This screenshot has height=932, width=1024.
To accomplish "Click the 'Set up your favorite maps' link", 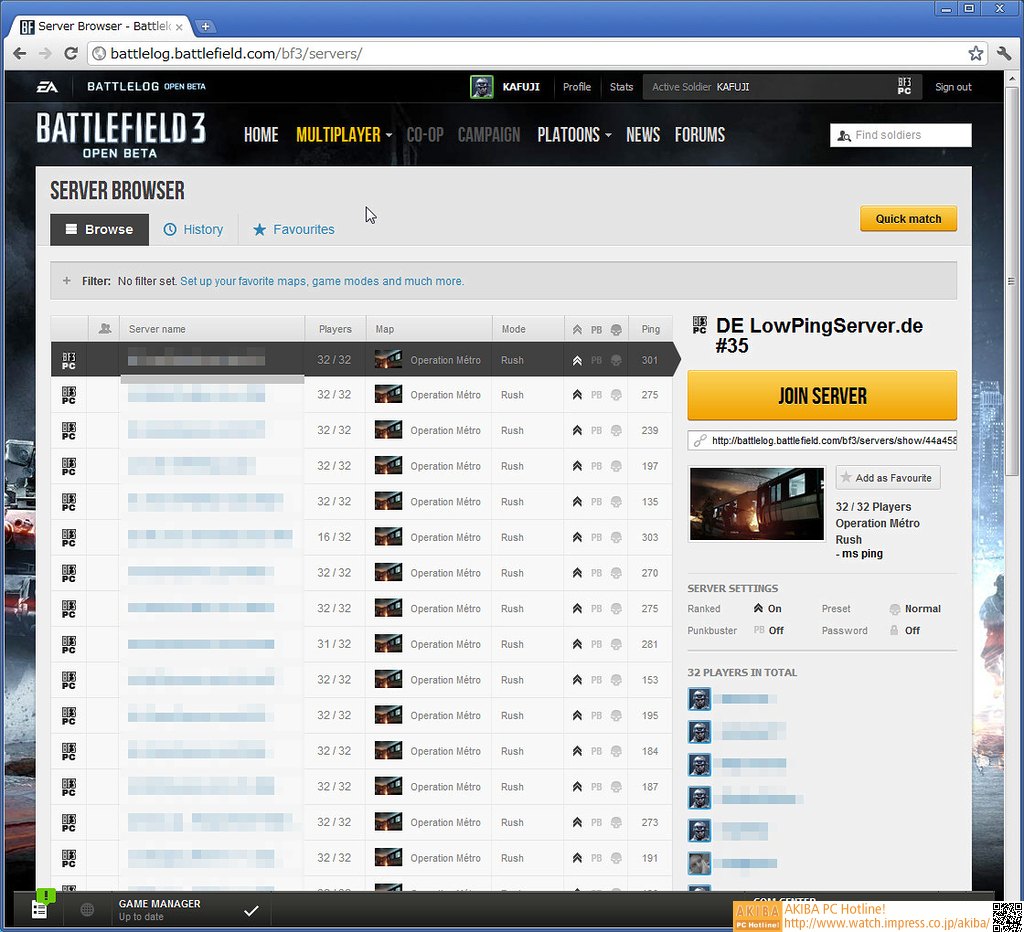I will point(321,281).
